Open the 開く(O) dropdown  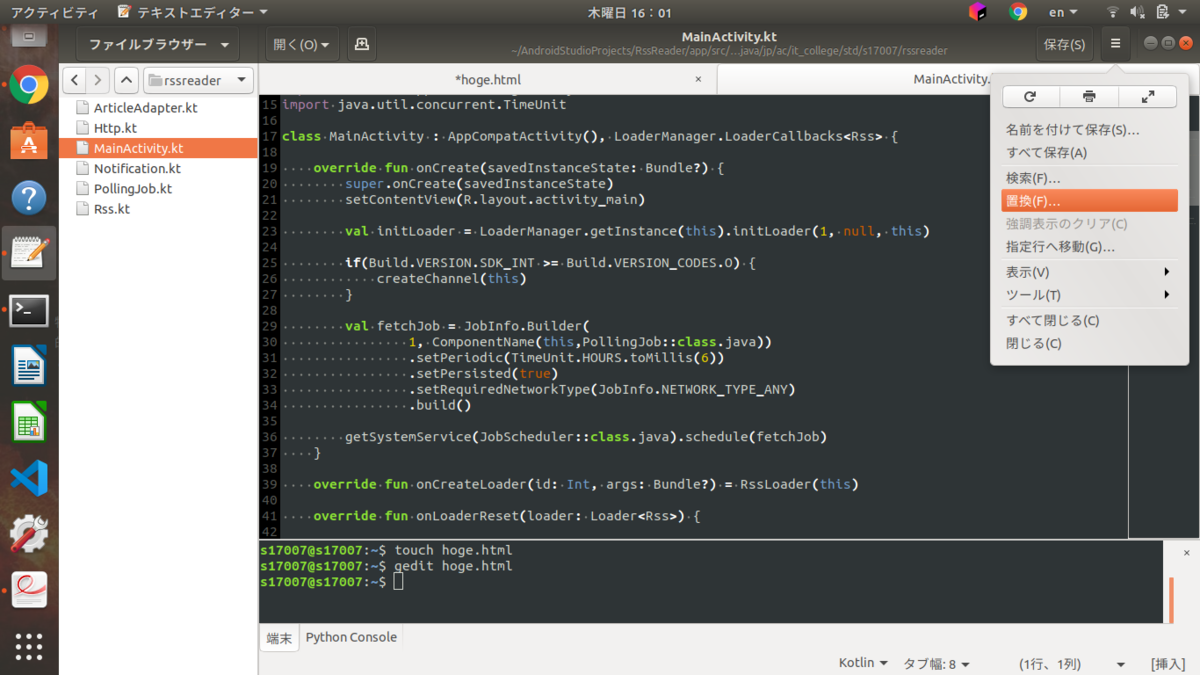[303, 44]
